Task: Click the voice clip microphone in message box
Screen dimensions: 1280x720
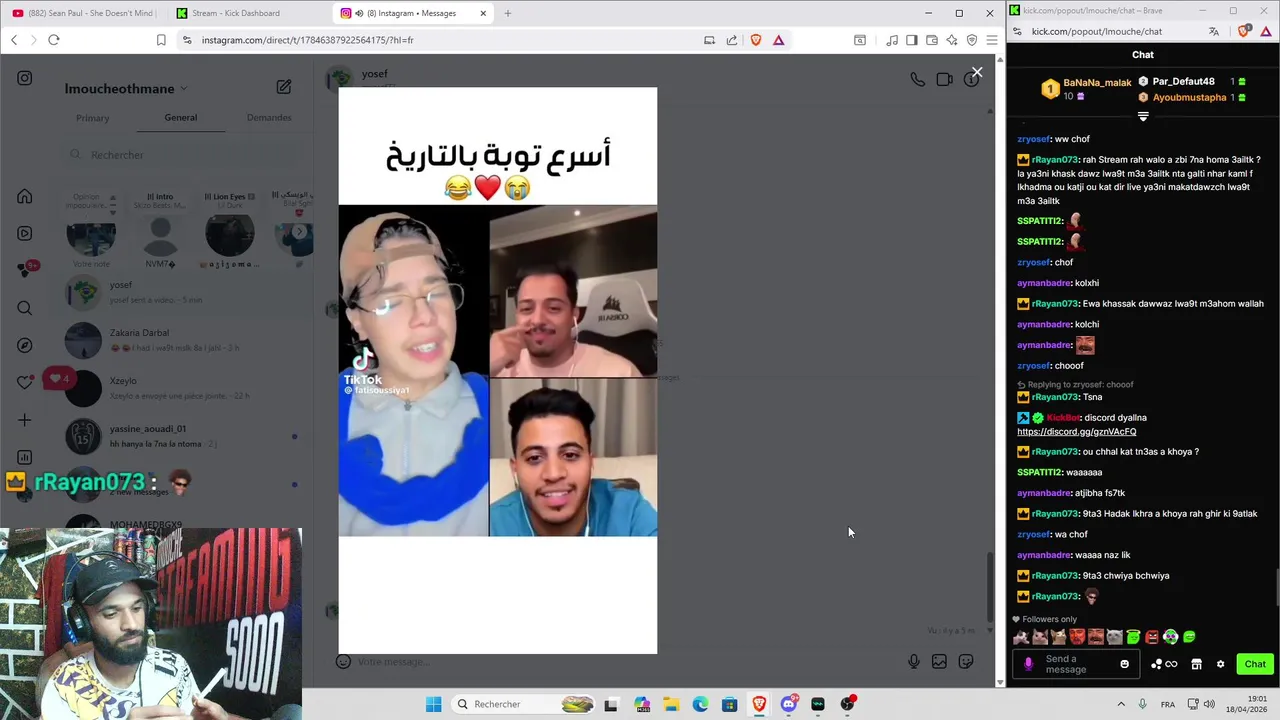Action: (x=913, y=661)
